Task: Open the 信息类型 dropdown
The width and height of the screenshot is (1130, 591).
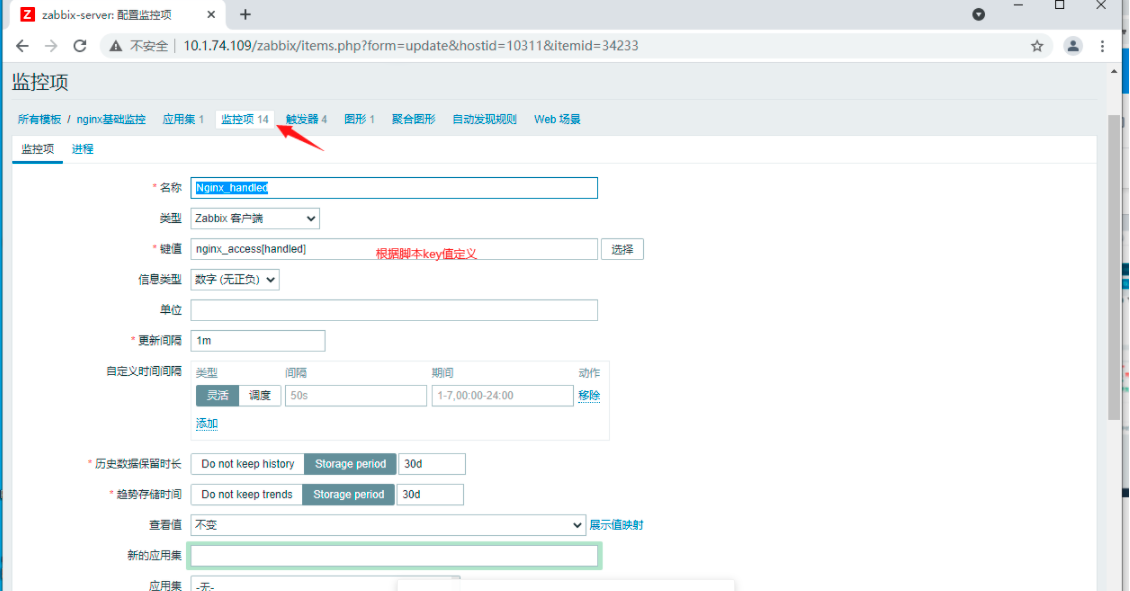Action: click(235, 280)
